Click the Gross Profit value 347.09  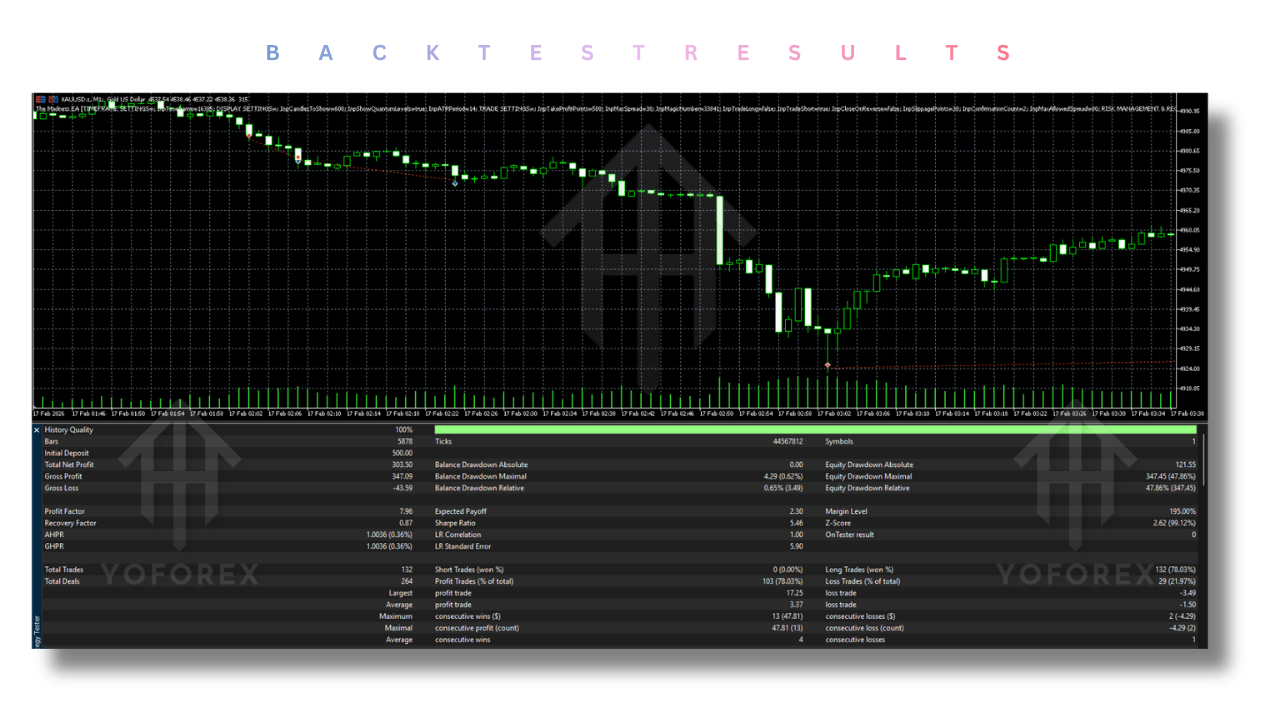click(x=402, y=476)
